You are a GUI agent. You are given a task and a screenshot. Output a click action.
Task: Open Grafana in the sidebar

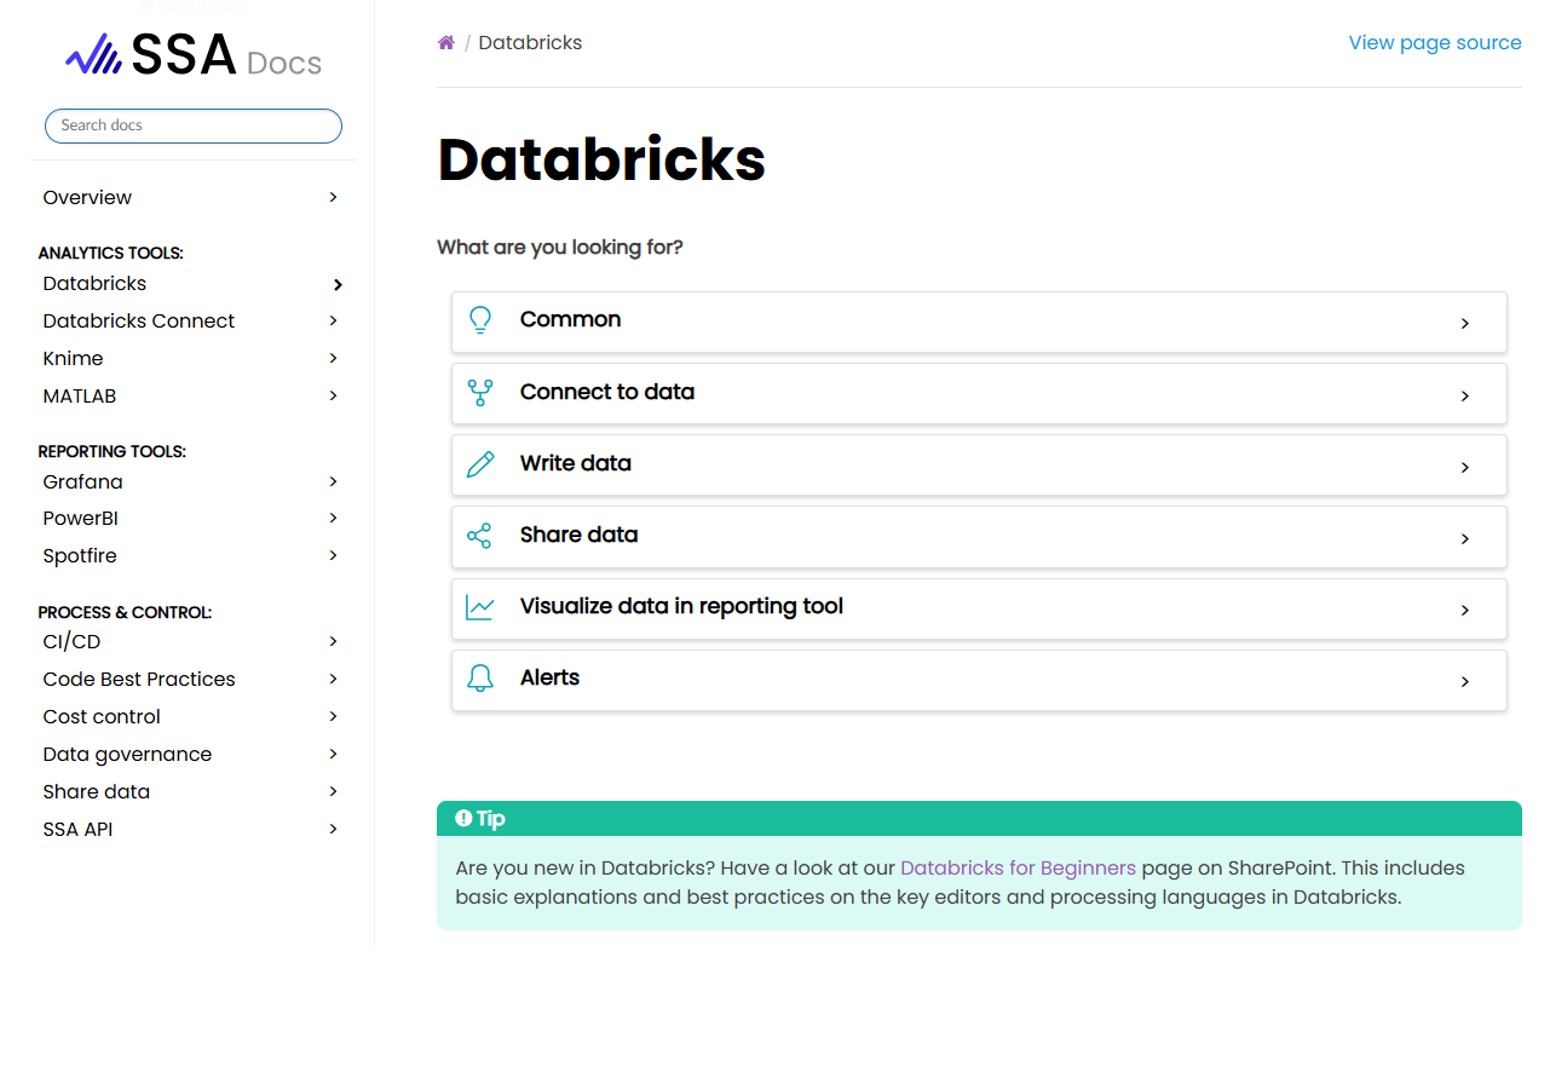point(83,482)
